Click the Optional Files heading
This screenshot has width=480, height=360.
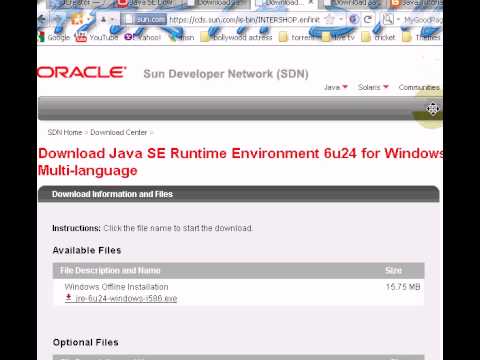[x=86, y=342]
